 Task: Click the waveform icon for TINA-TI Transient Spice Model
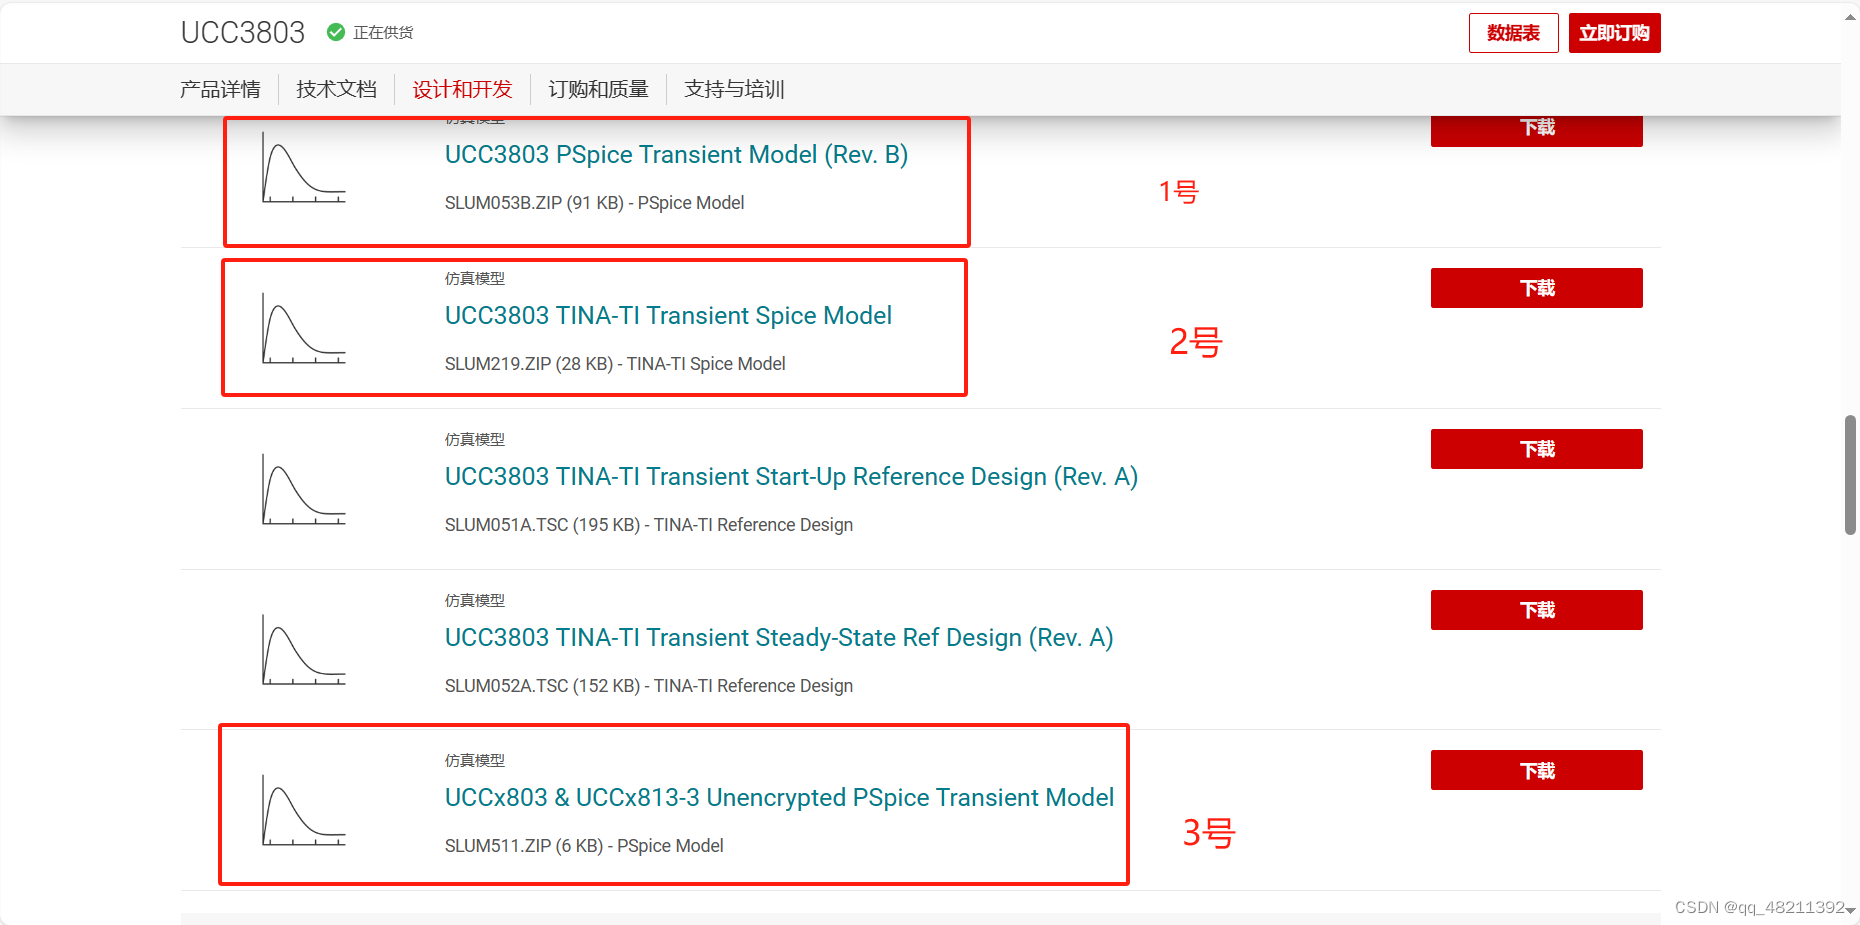click(302, 330)
